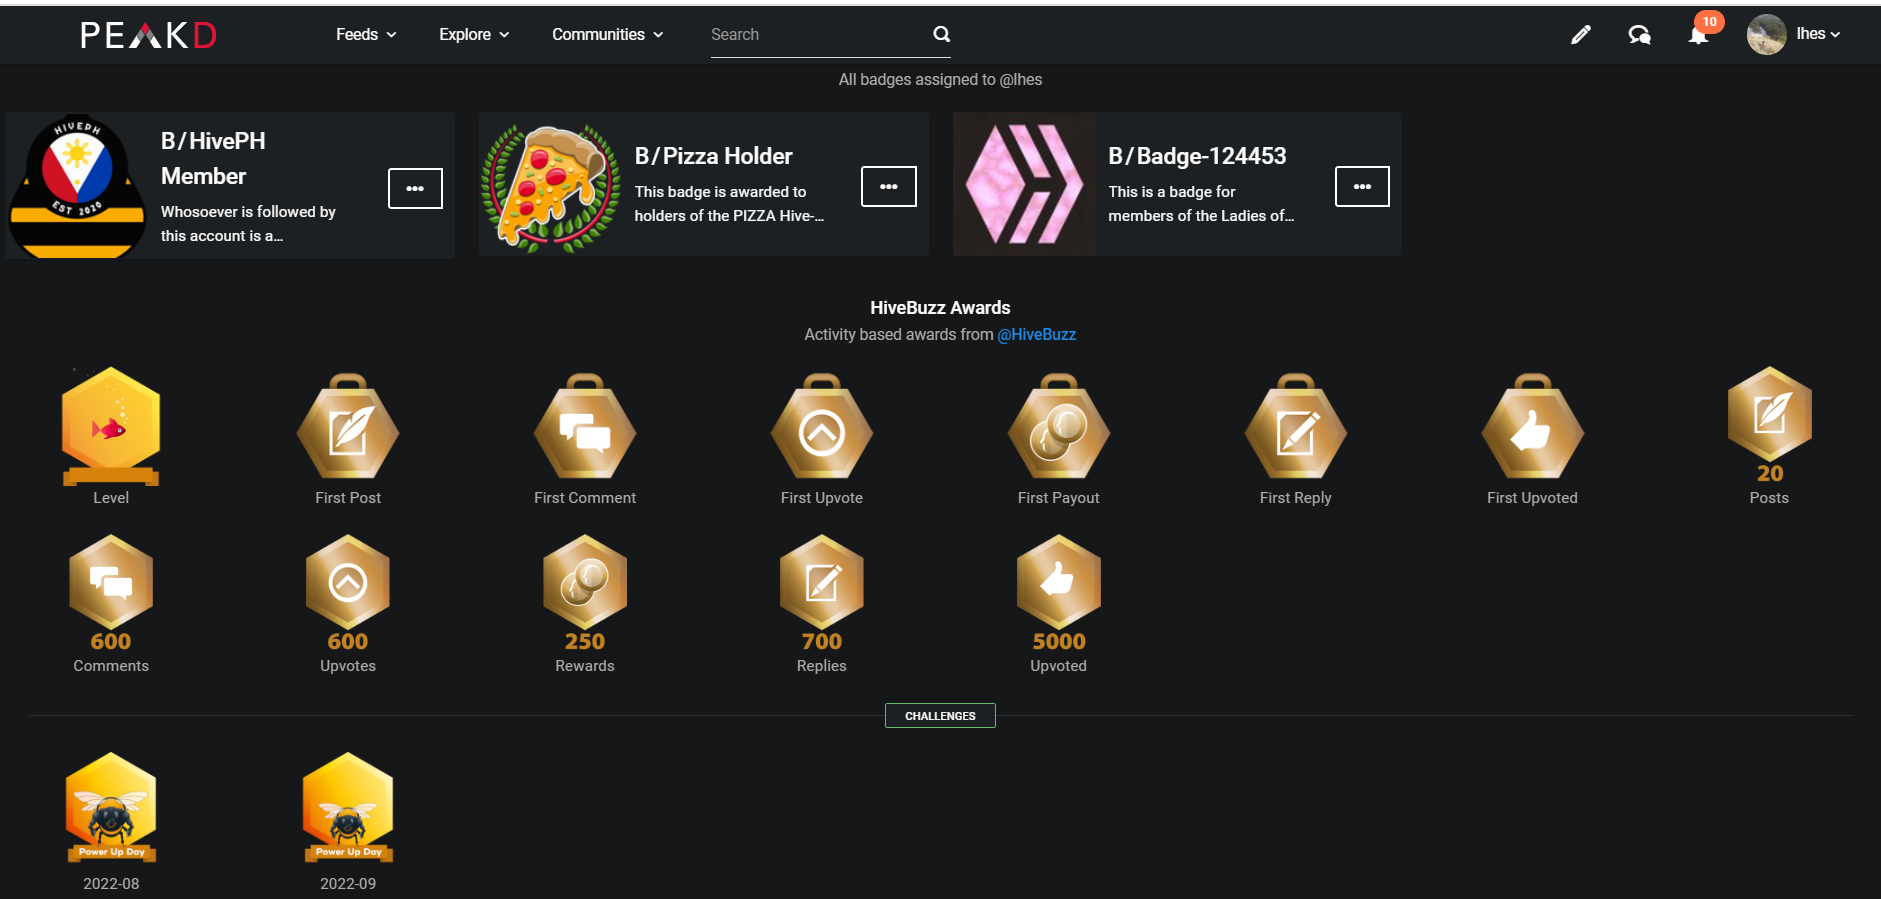Screen dimensions: 1881x899
Task: Click the 'HiveBuzz Awards' heading
Action: (940, 307)
